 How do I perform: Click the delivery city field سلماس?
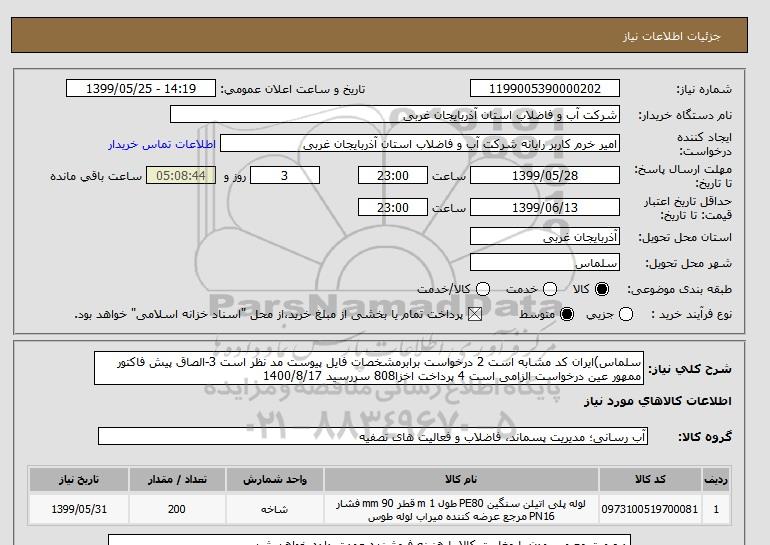[x=545, y=263]
